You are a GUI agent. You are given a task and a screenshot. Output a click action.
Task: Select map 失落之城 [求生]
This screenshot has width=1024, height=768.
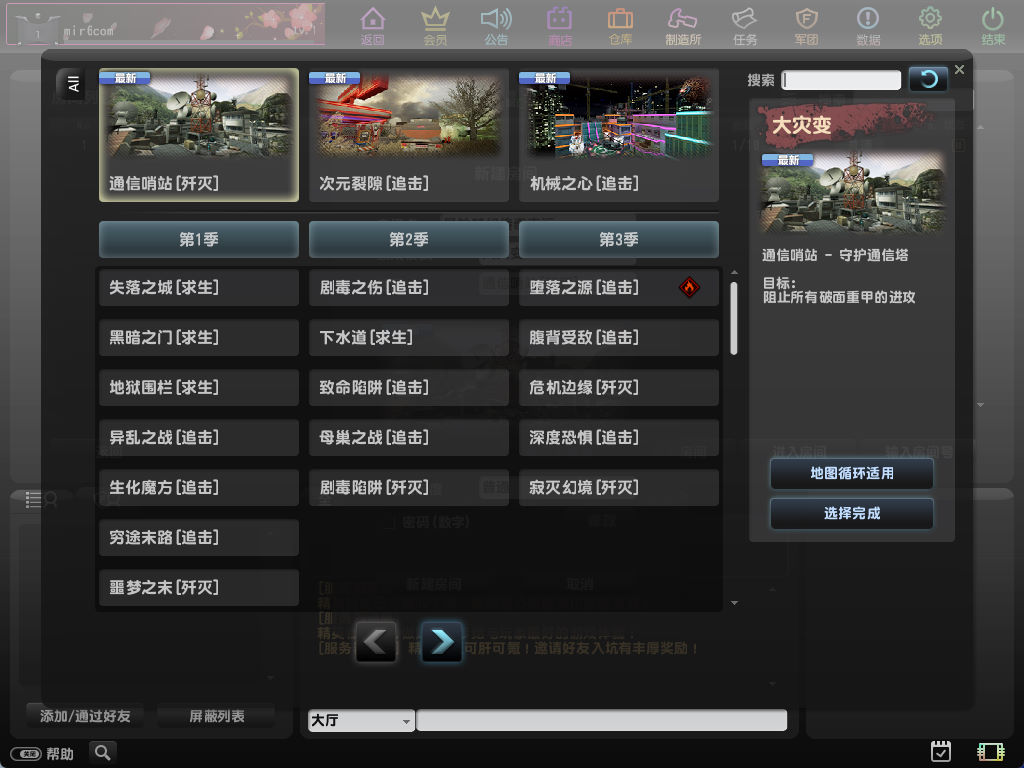pyautogui.click(x=199, y=288)
